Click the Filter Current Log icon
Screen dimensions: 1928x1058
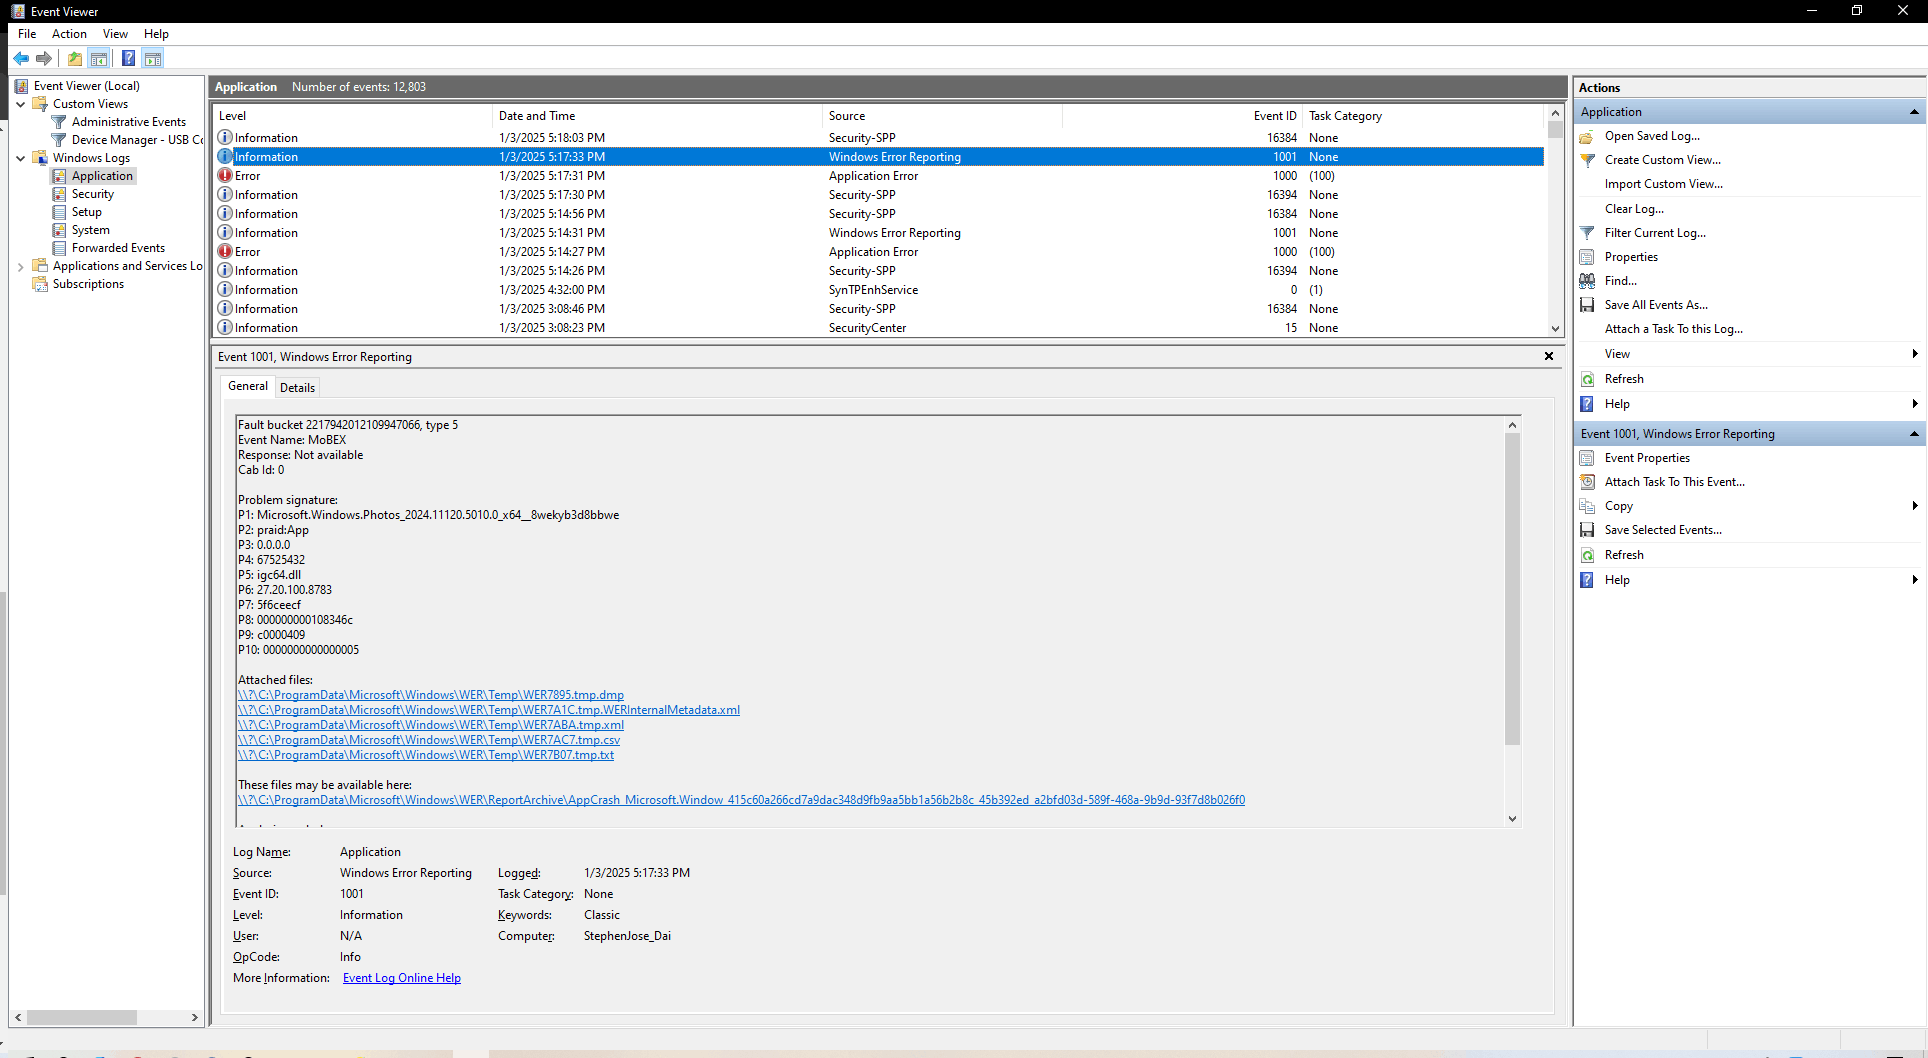1587,233
